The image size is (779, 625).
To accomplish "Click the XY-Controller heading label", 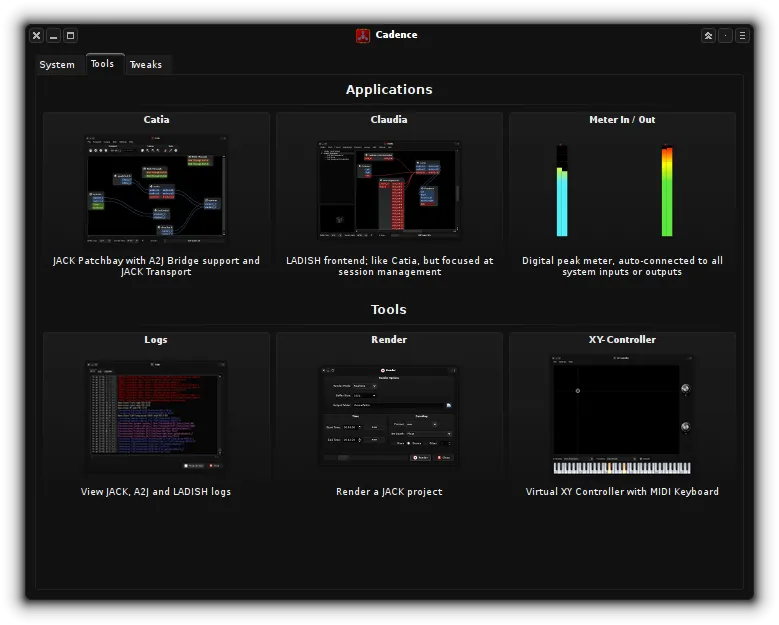I will (622, 340).
